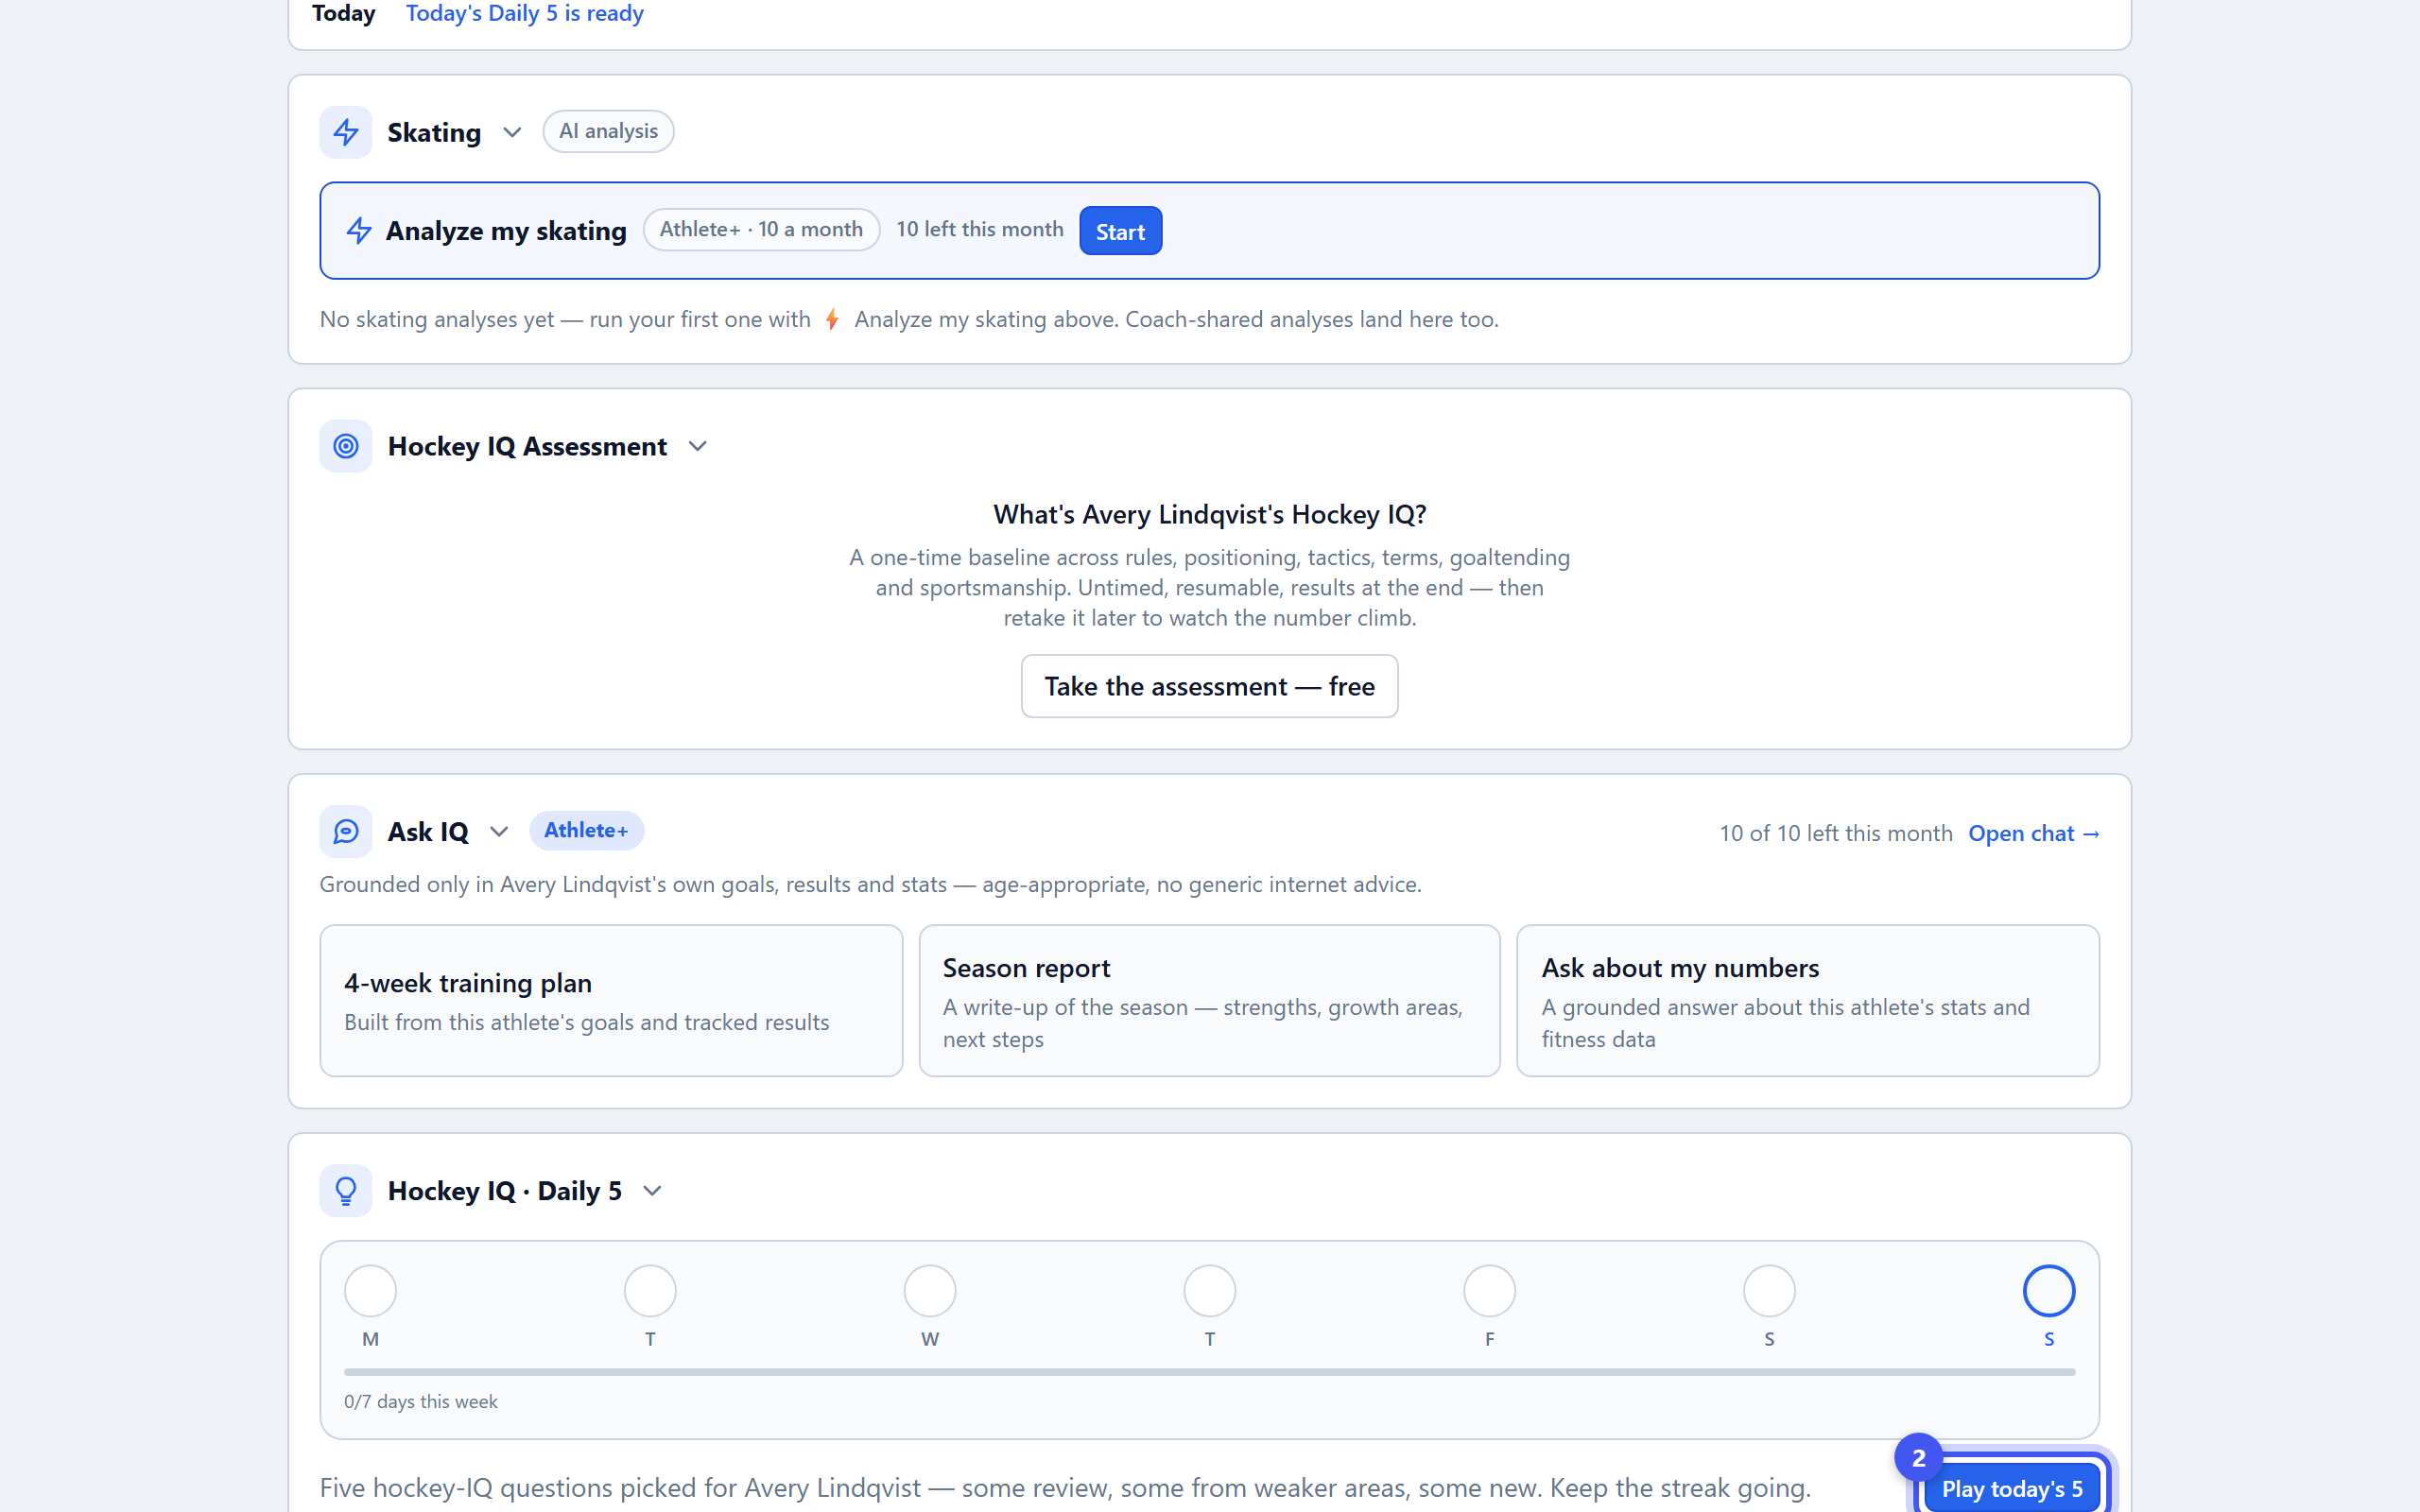This screenshot has width=2420, height=1512.
Task: Follow the Open chat link
Action: pos(2033,833)
